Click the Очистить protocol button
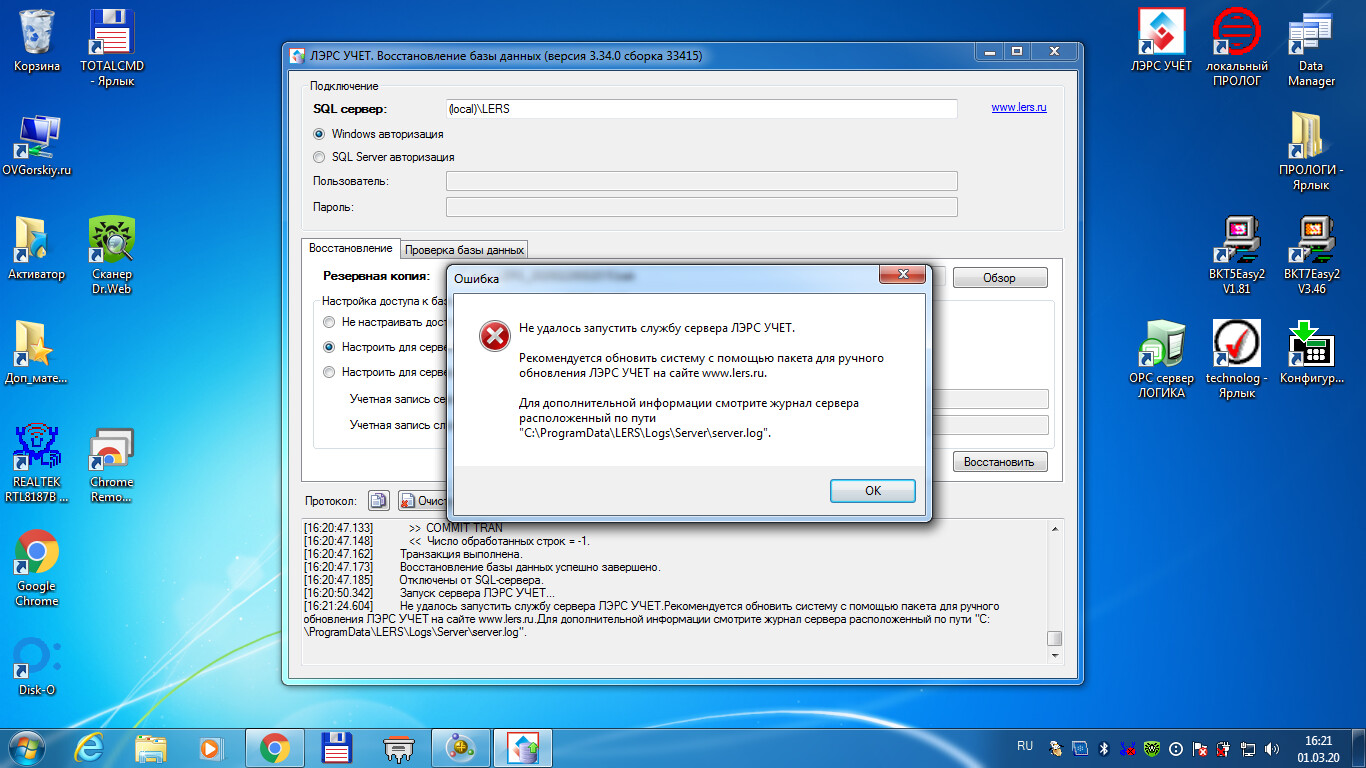The image size is (1366, 768). 421,500
